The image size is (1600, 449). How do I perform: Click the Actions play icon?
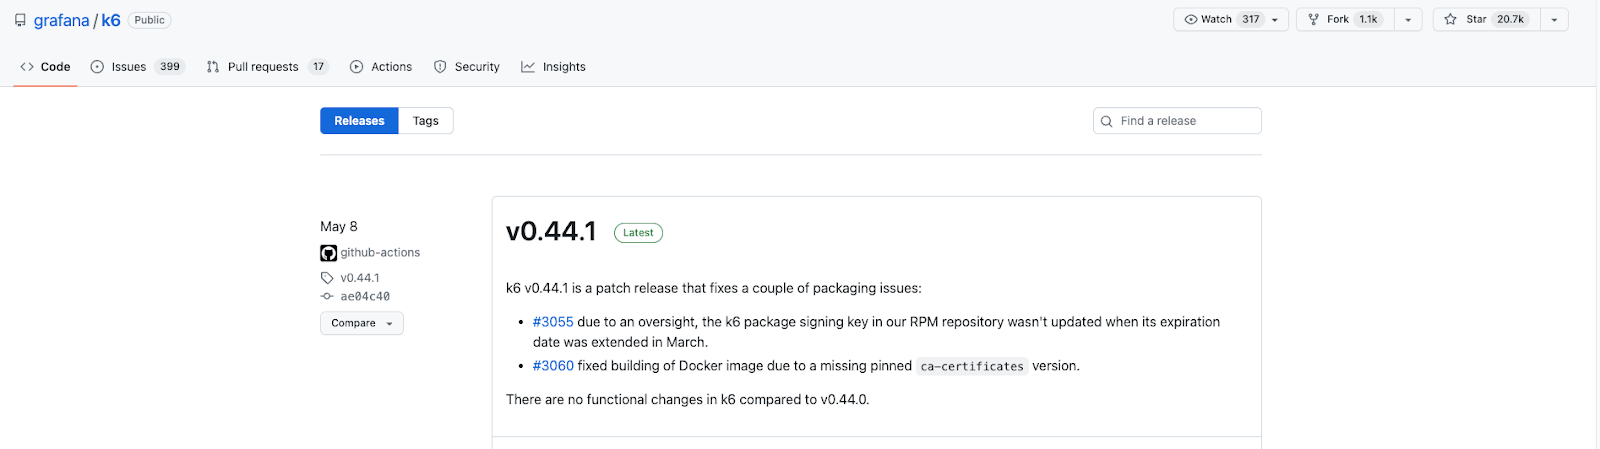pos(356,67)
